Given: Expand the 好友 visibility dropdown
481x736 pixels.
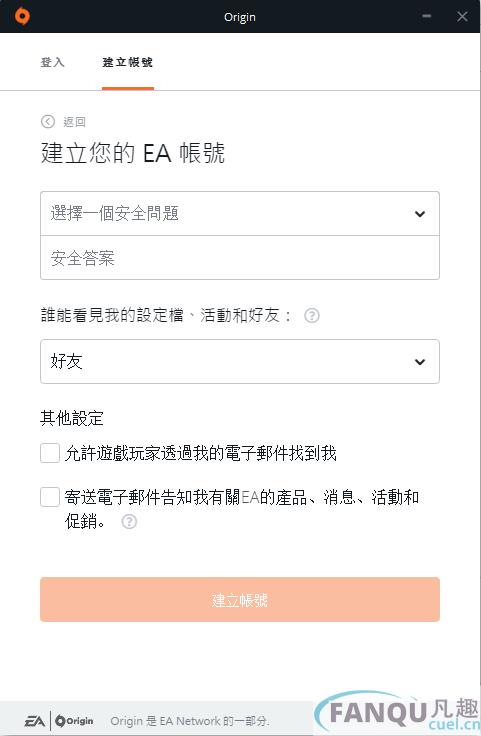Looking at the screenshot, I should pyautogui.click(x=240, y=361).
